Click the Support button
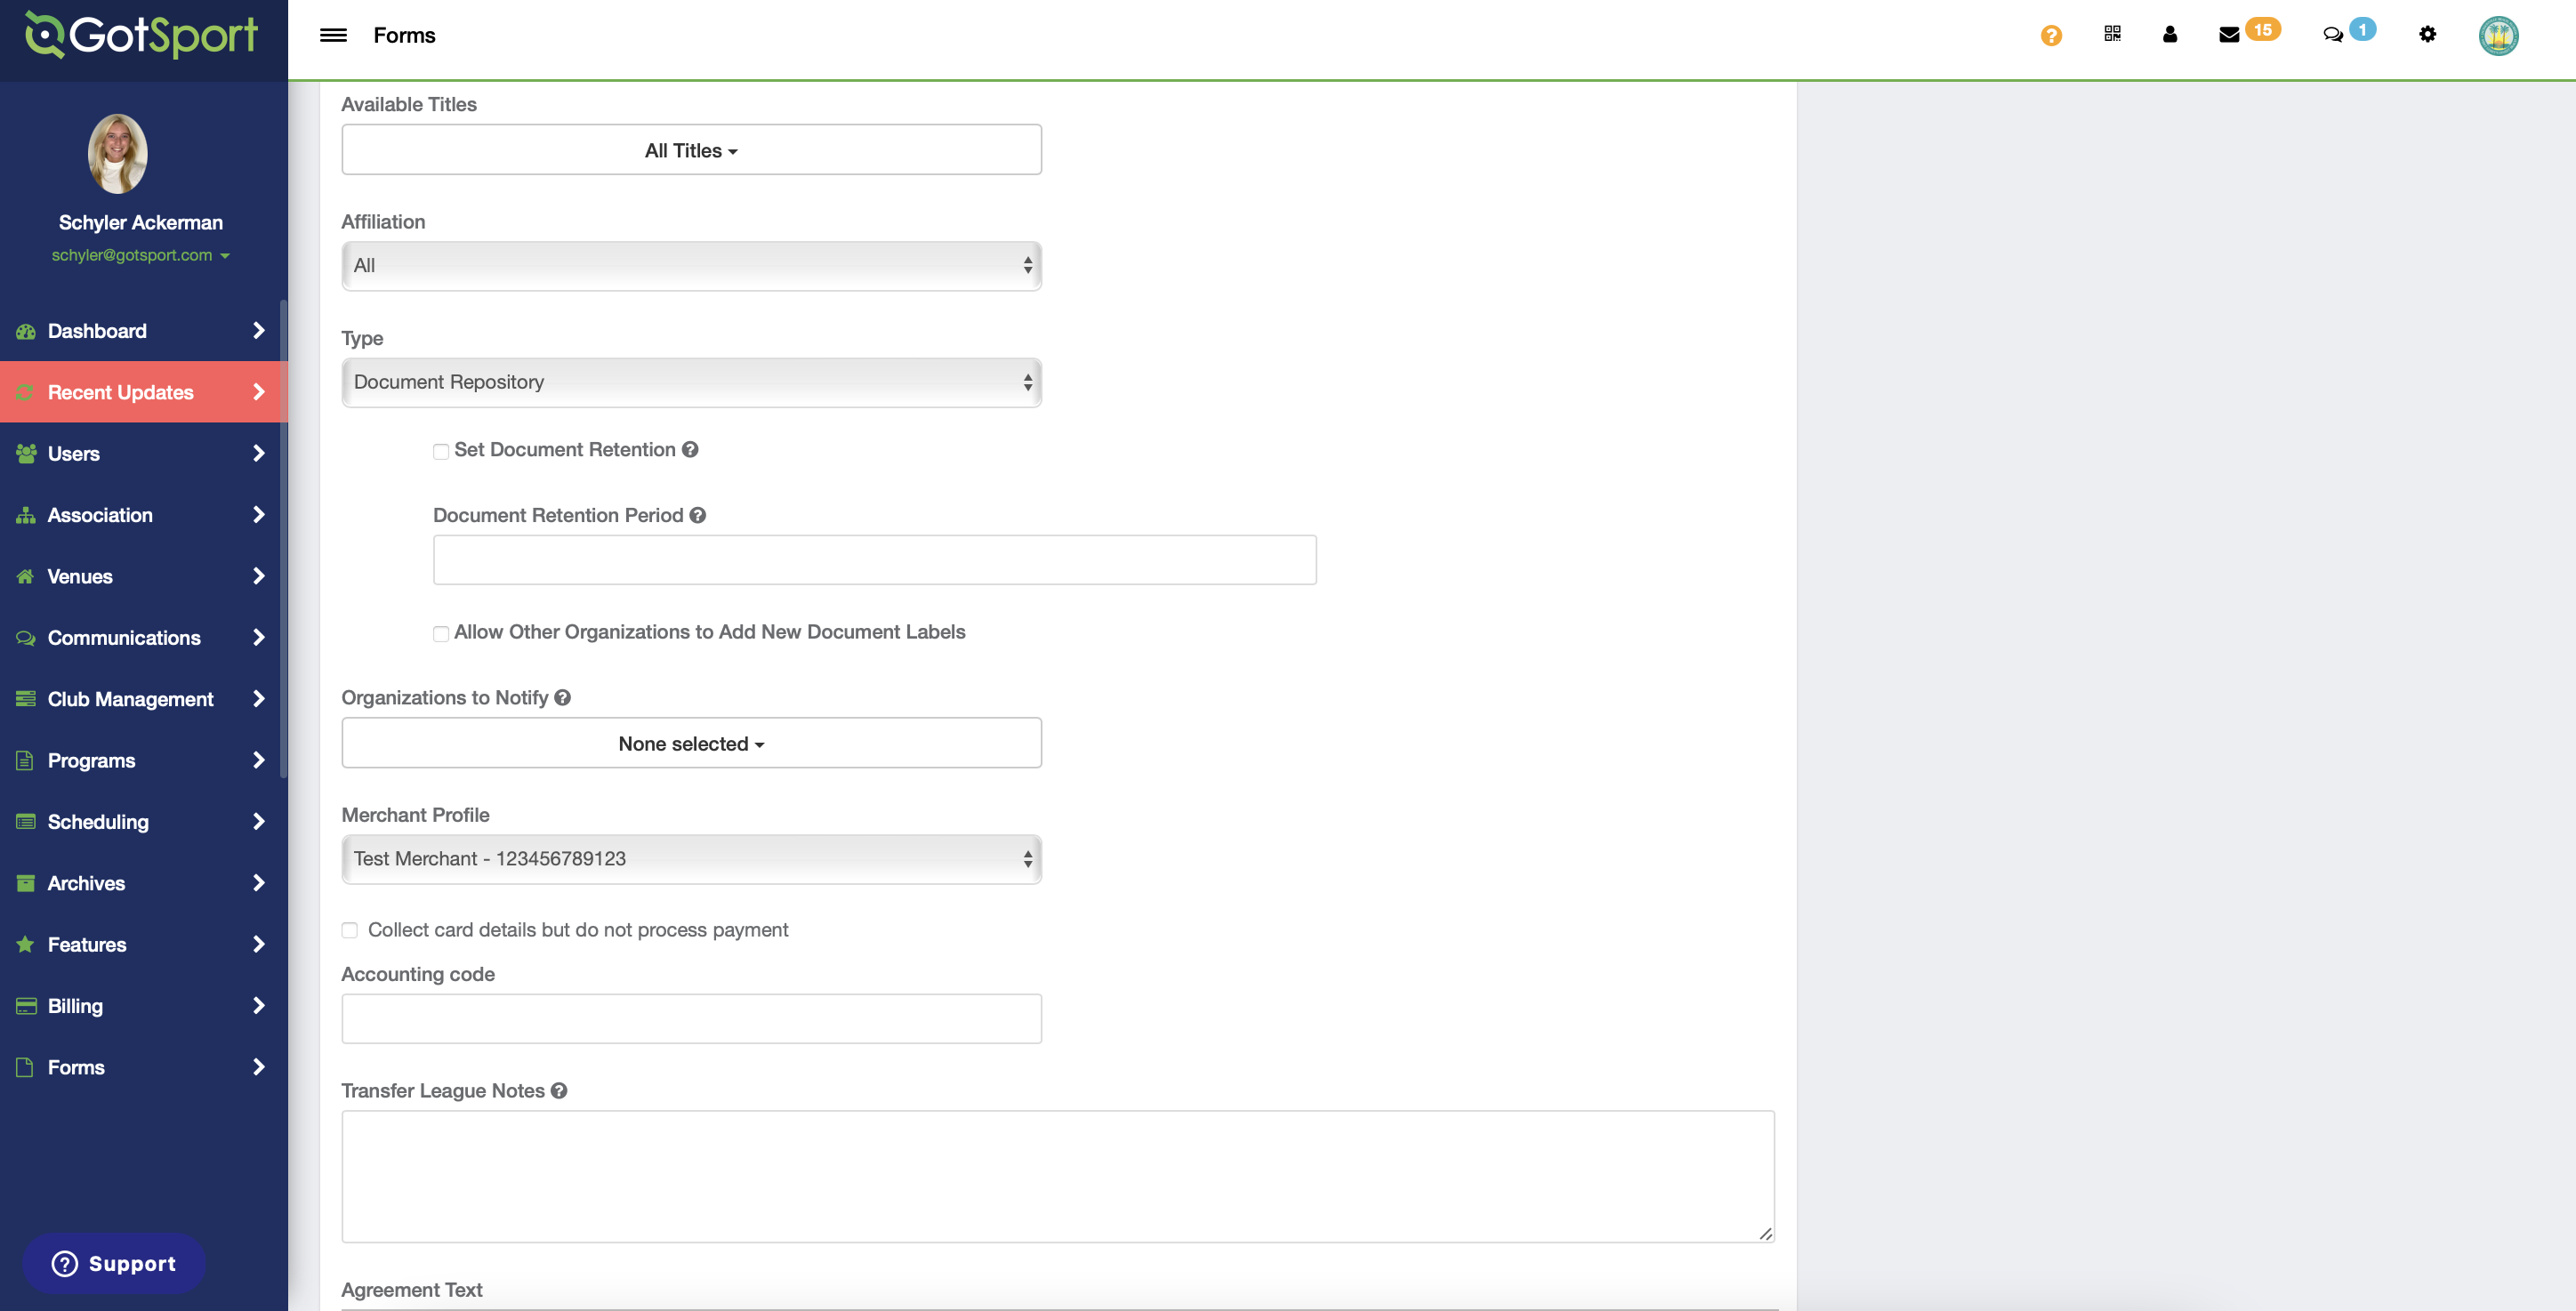Viewport: 2576px width, 1311px height. pyautogui.click(x=114, y=1264)
